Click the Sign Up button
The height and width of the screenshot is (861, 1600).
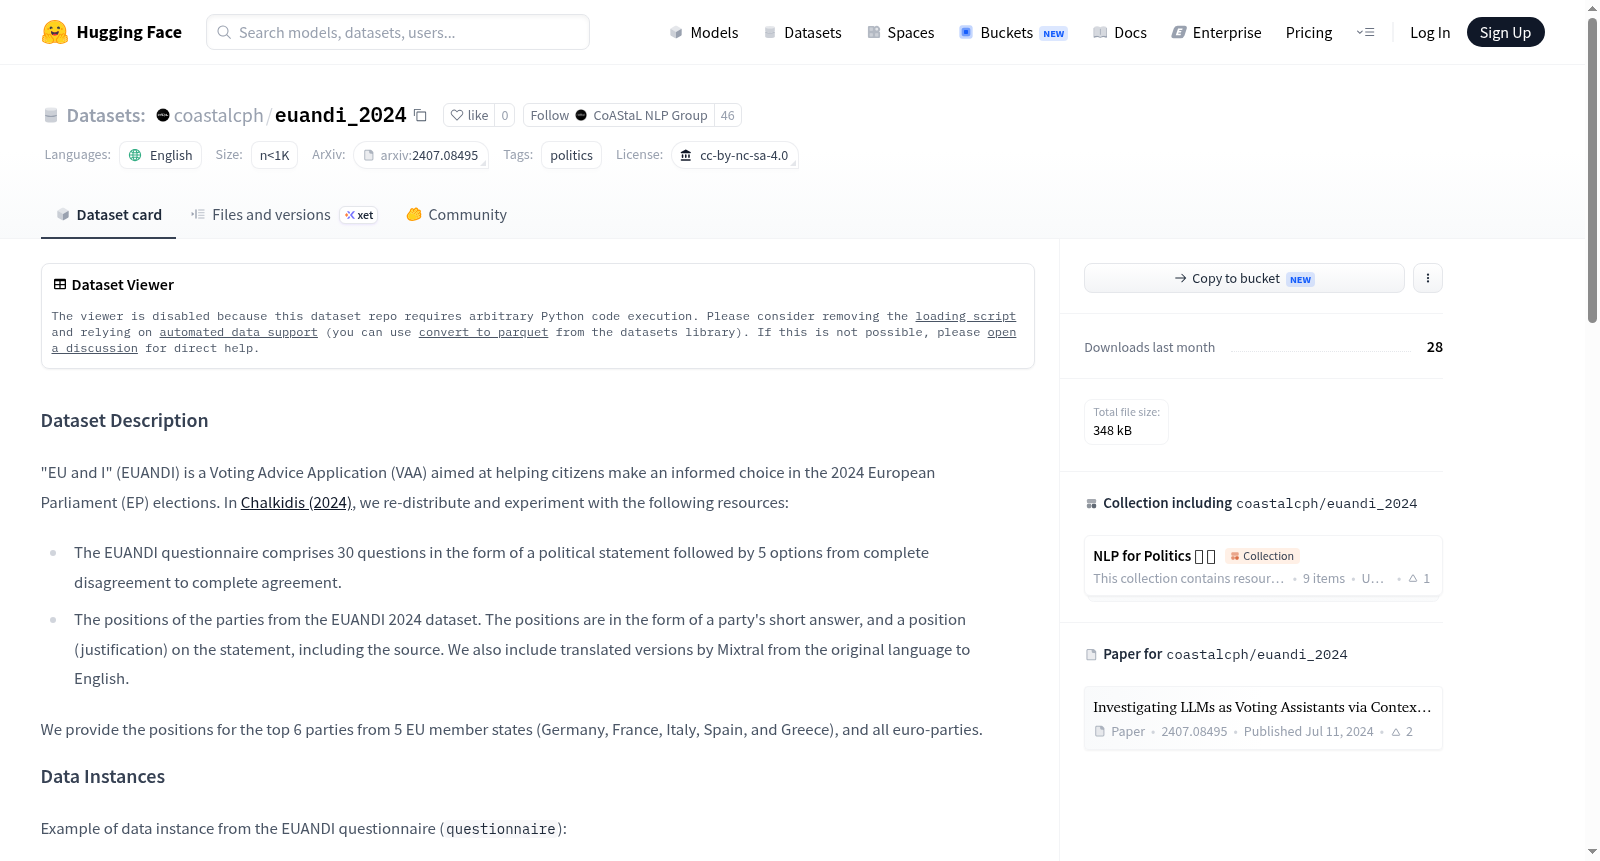tap(1505, 32)
